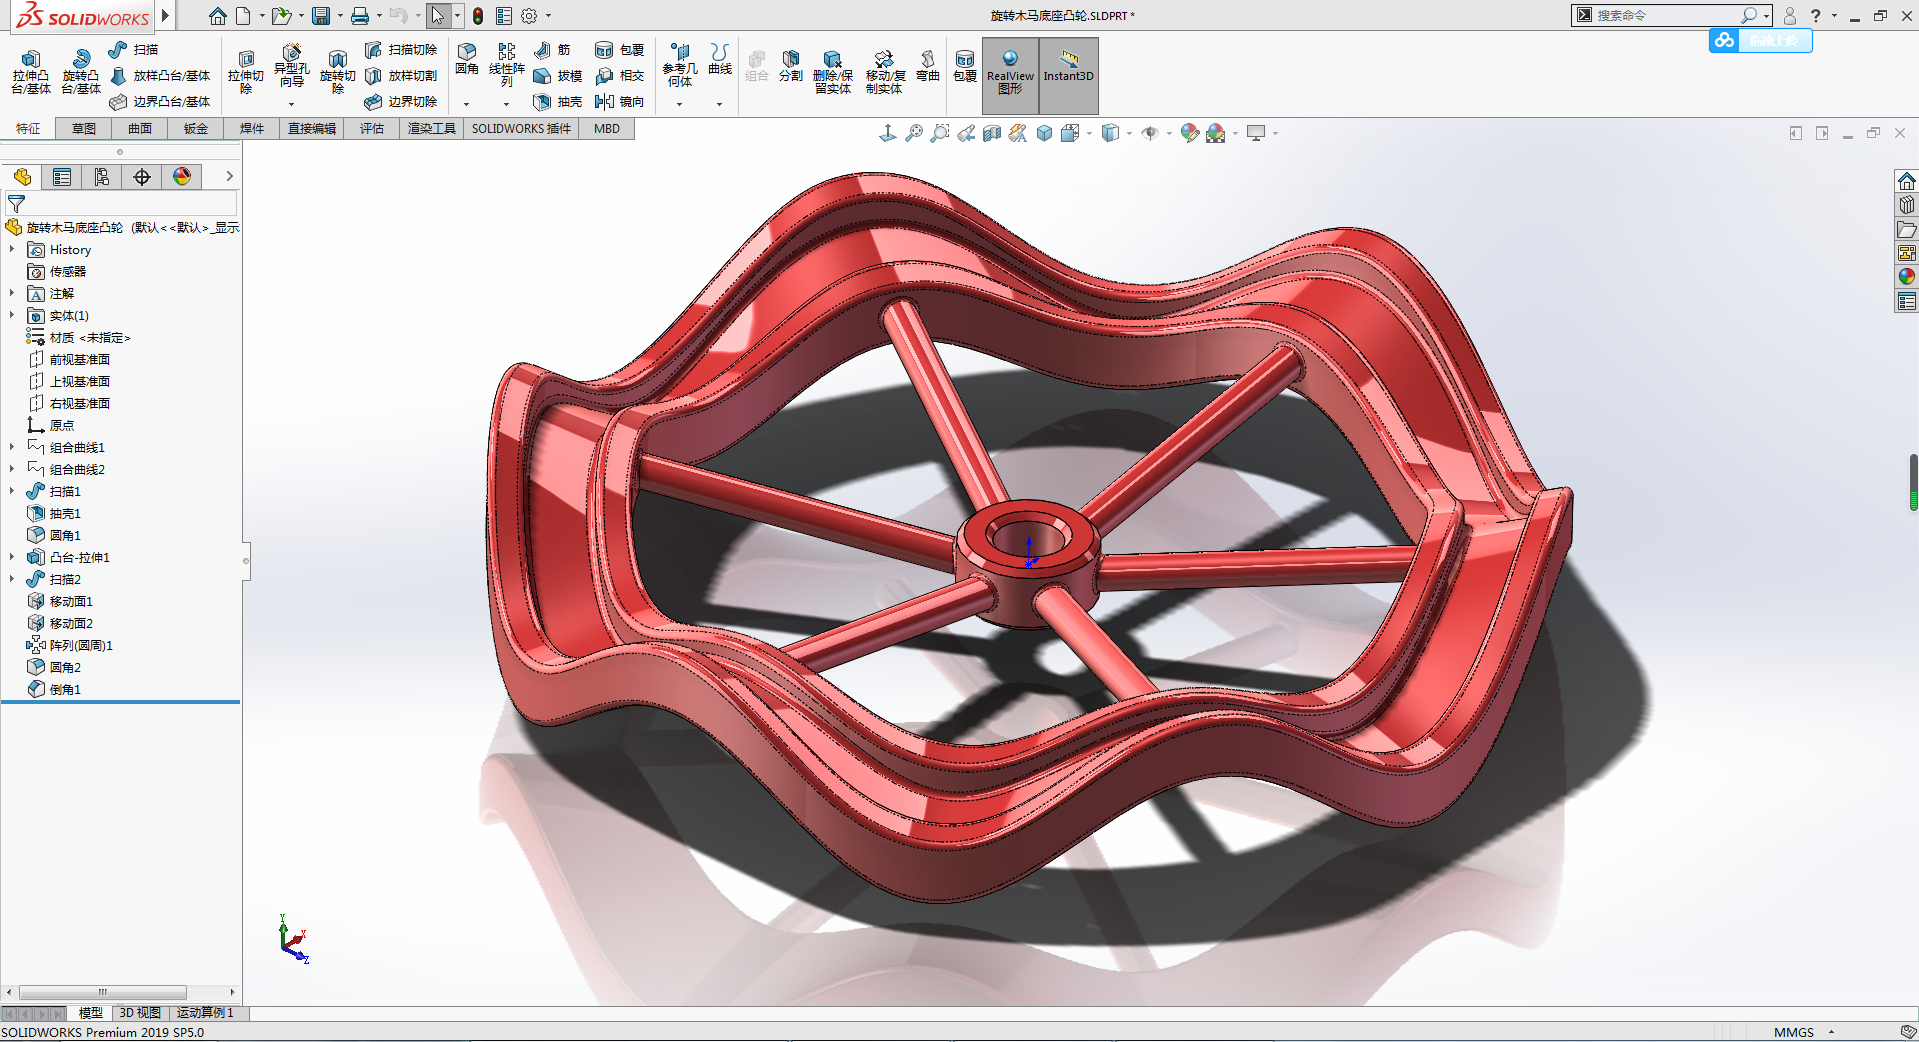This screenshot has height=1042, width=1919.
Task: Open the 3D 视图 bottom tab
Action: 140,1013
